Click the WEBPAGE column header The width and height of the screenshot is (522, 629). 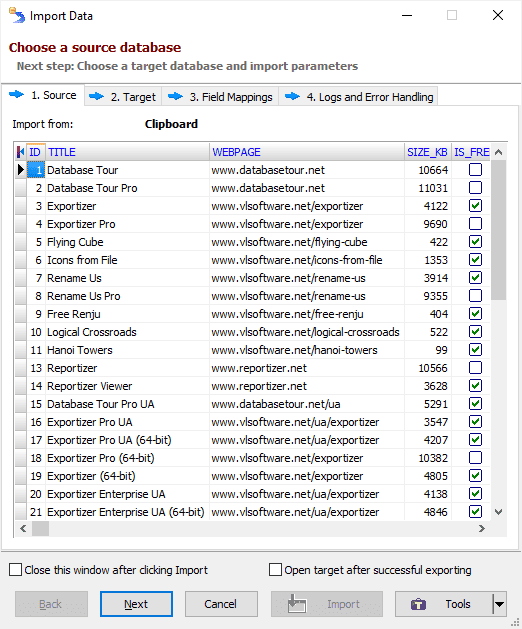[307, 152]
